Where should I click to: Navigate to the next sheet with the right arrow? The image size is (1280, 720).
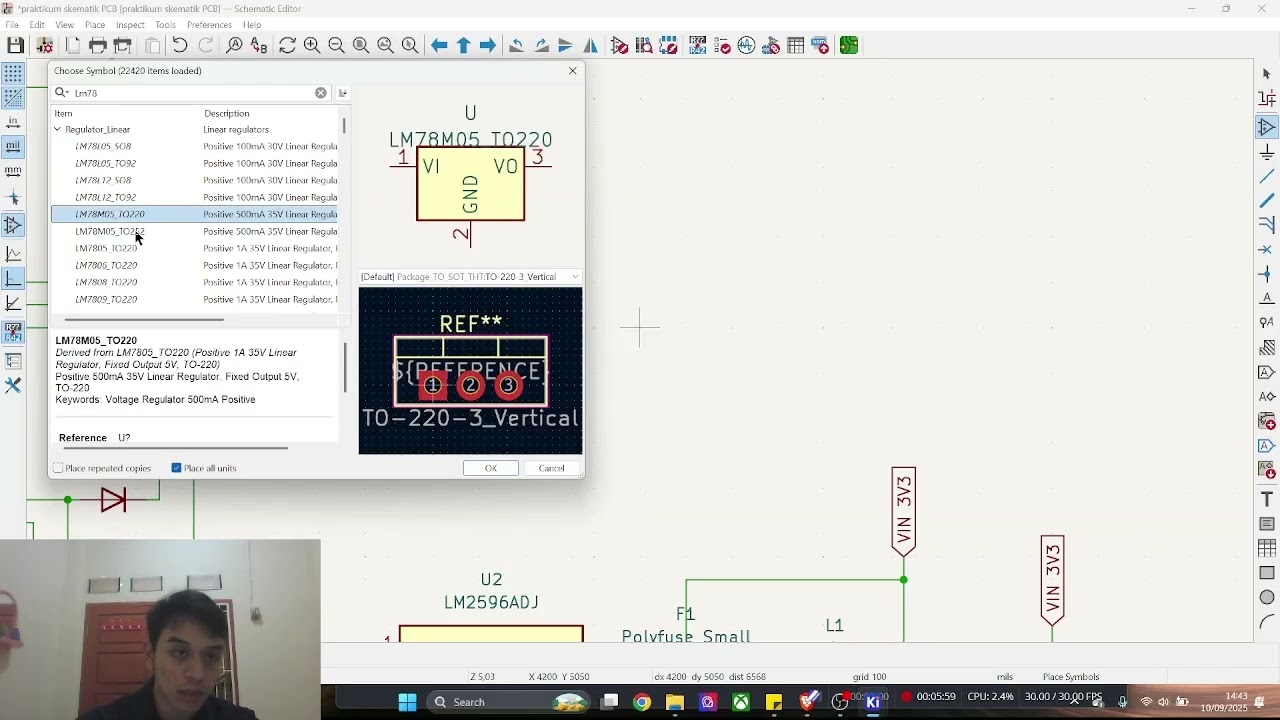coord(488,46)
